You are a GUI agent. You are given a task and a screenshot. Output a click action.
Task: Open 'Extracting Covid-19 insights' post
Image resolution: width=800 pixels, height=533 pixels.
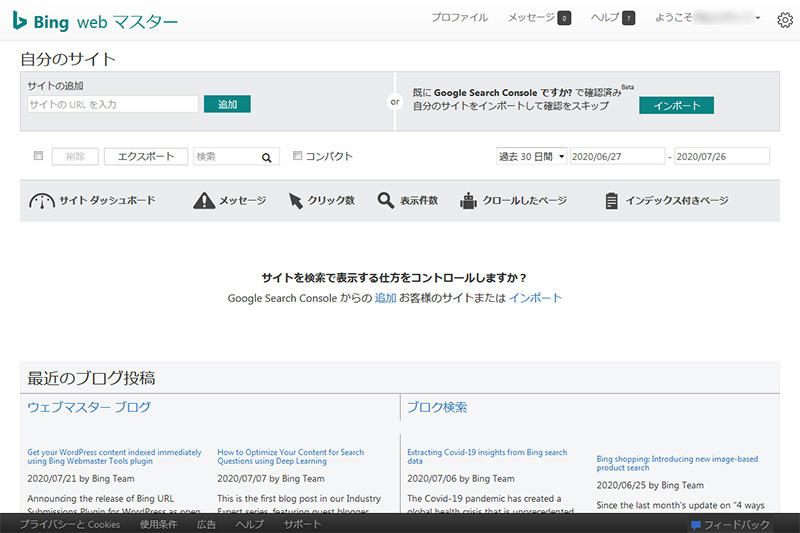(x=487, y=456)
